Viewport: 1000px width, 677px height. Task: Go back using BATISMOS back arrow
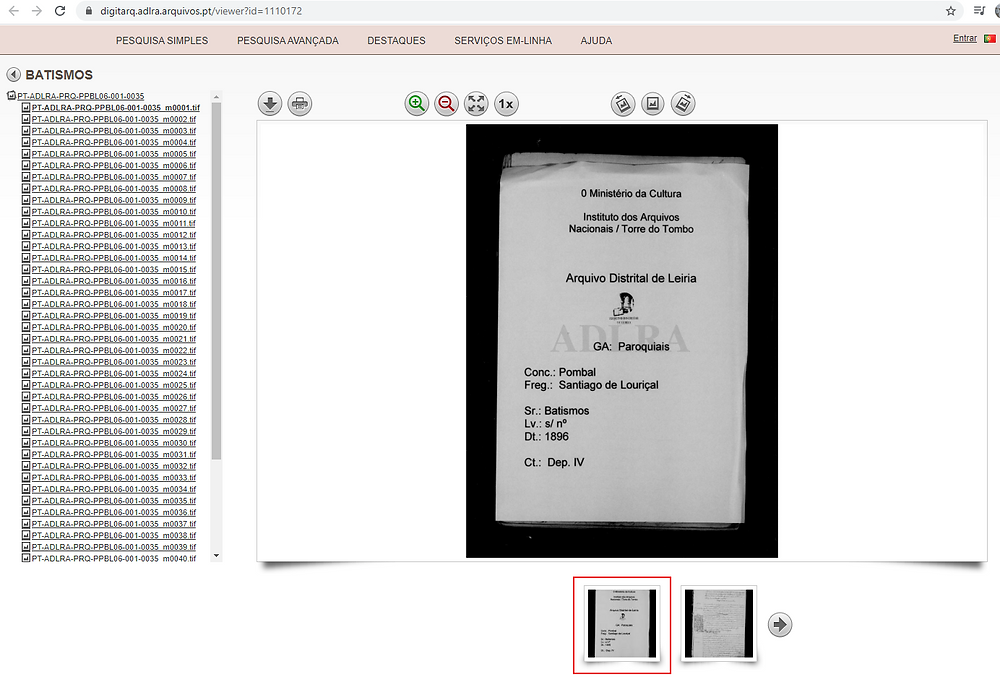pos(13,75)
